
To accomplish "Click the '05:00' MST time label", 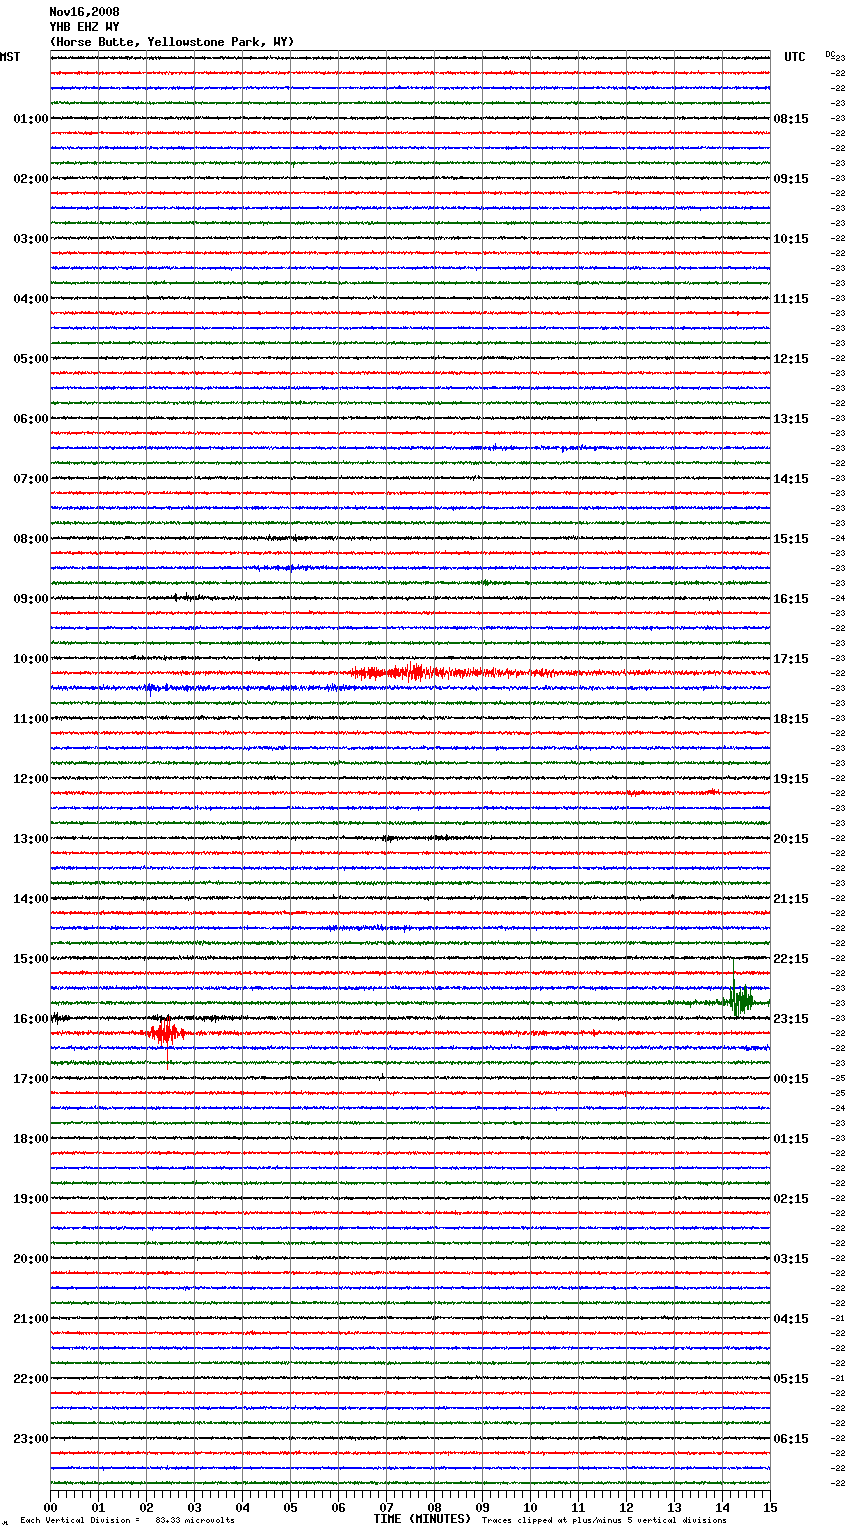I will [31, 359].
